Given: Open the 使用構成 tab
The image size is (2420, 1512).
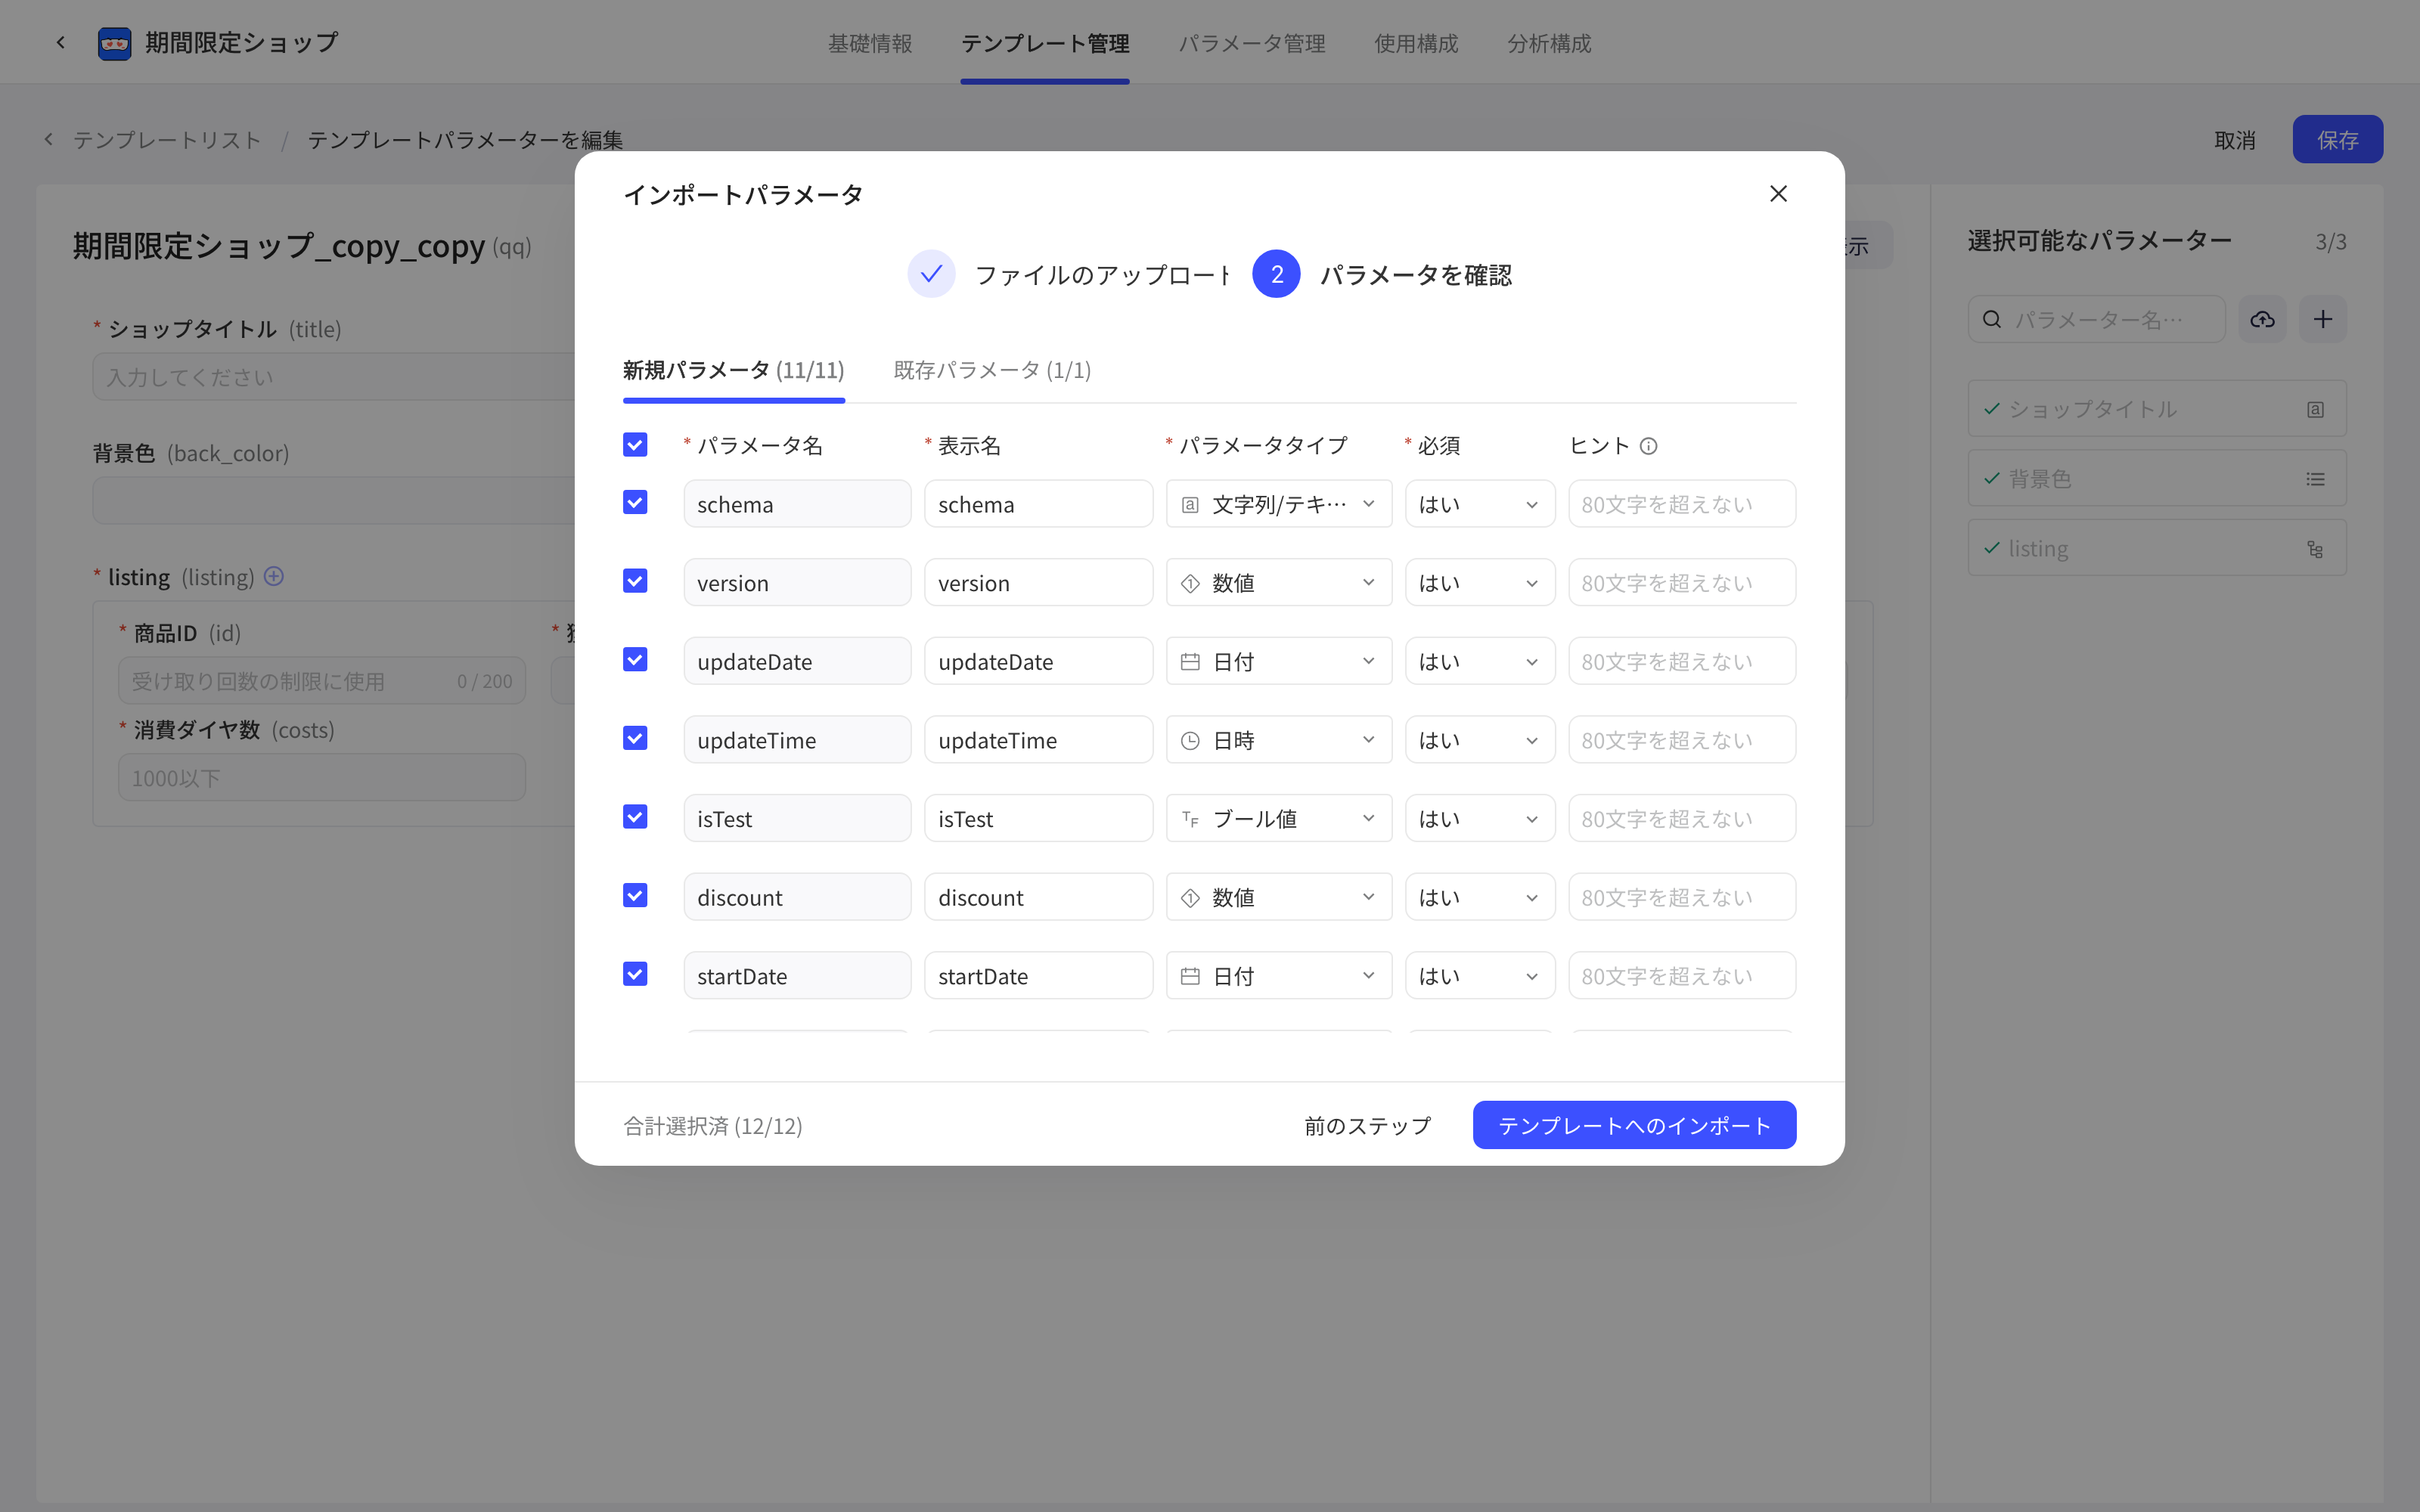Looking at the screenshot, I should (x=1416, y=43).
